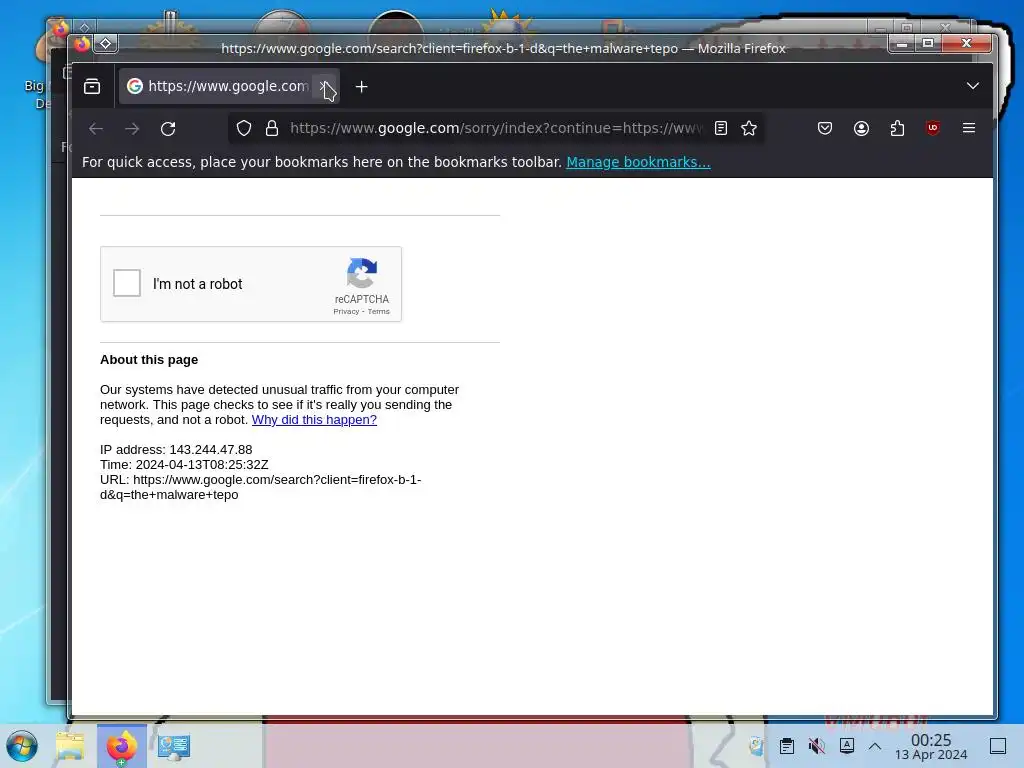Click the address bar URL field
Image resolution: width=1024 pixels, height=768 pixels.
(496, 128)
